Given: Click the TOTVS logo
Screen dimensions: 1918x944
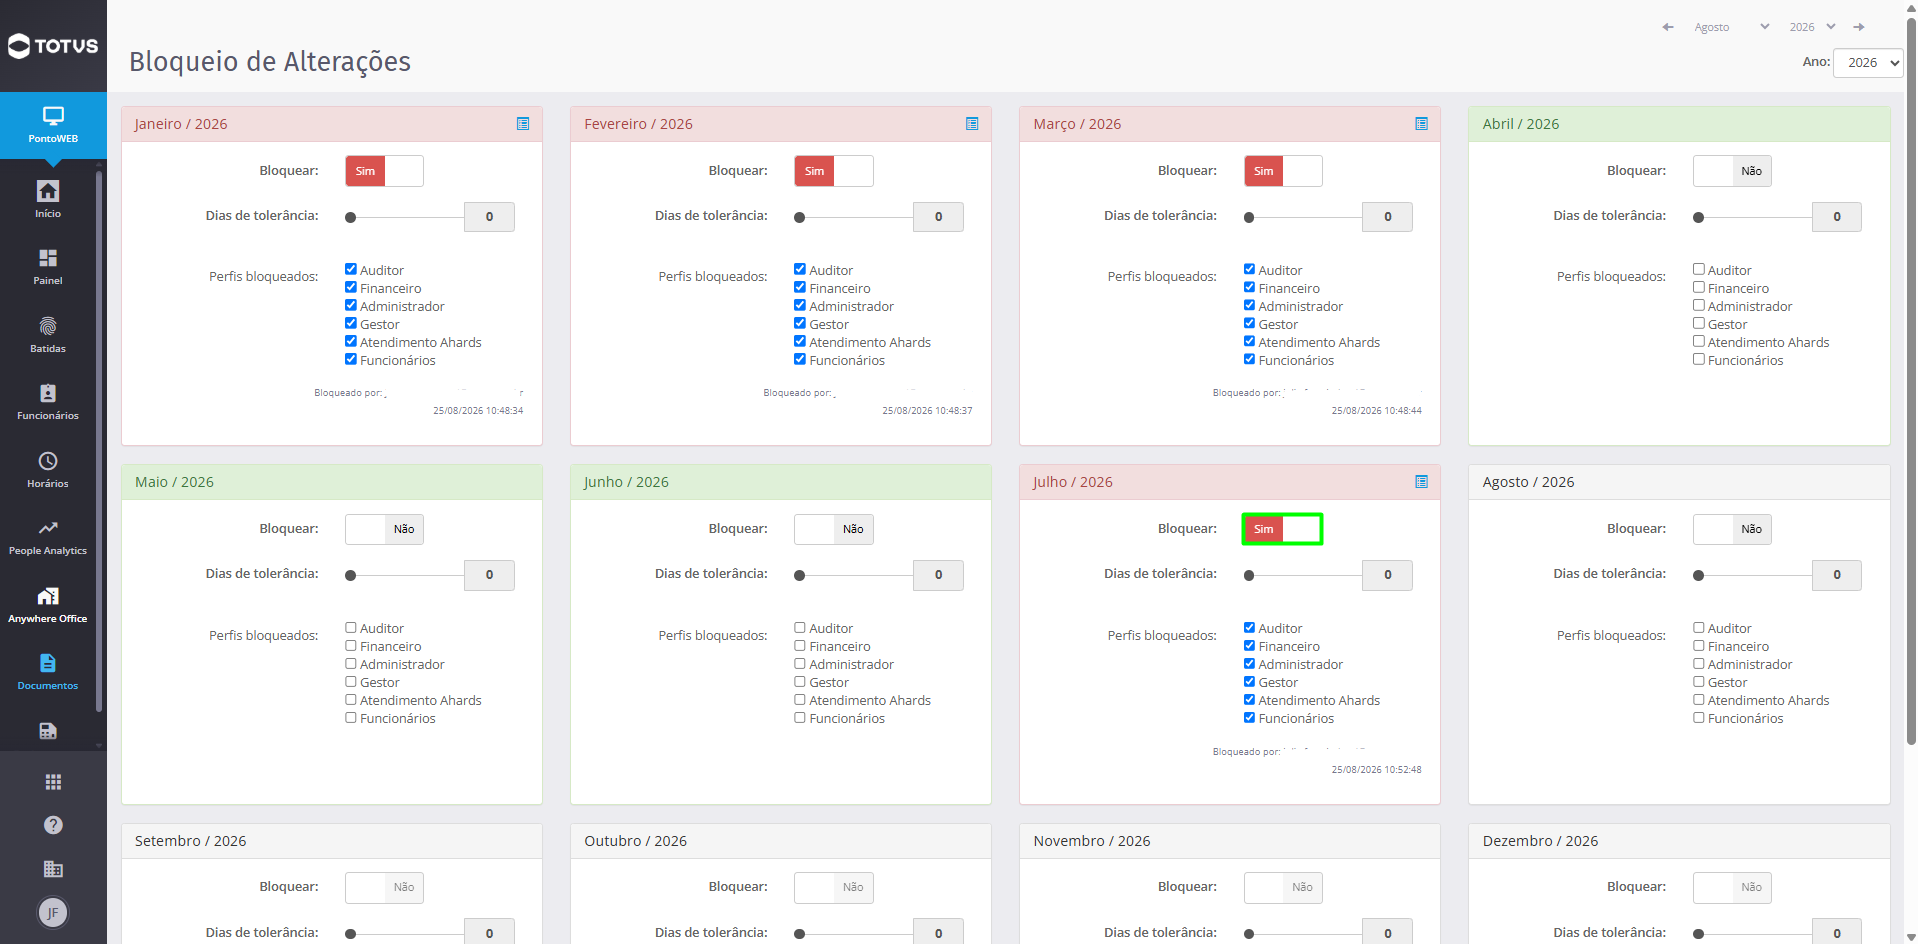Looking at the screenshot, I should [x=53, y=46].
